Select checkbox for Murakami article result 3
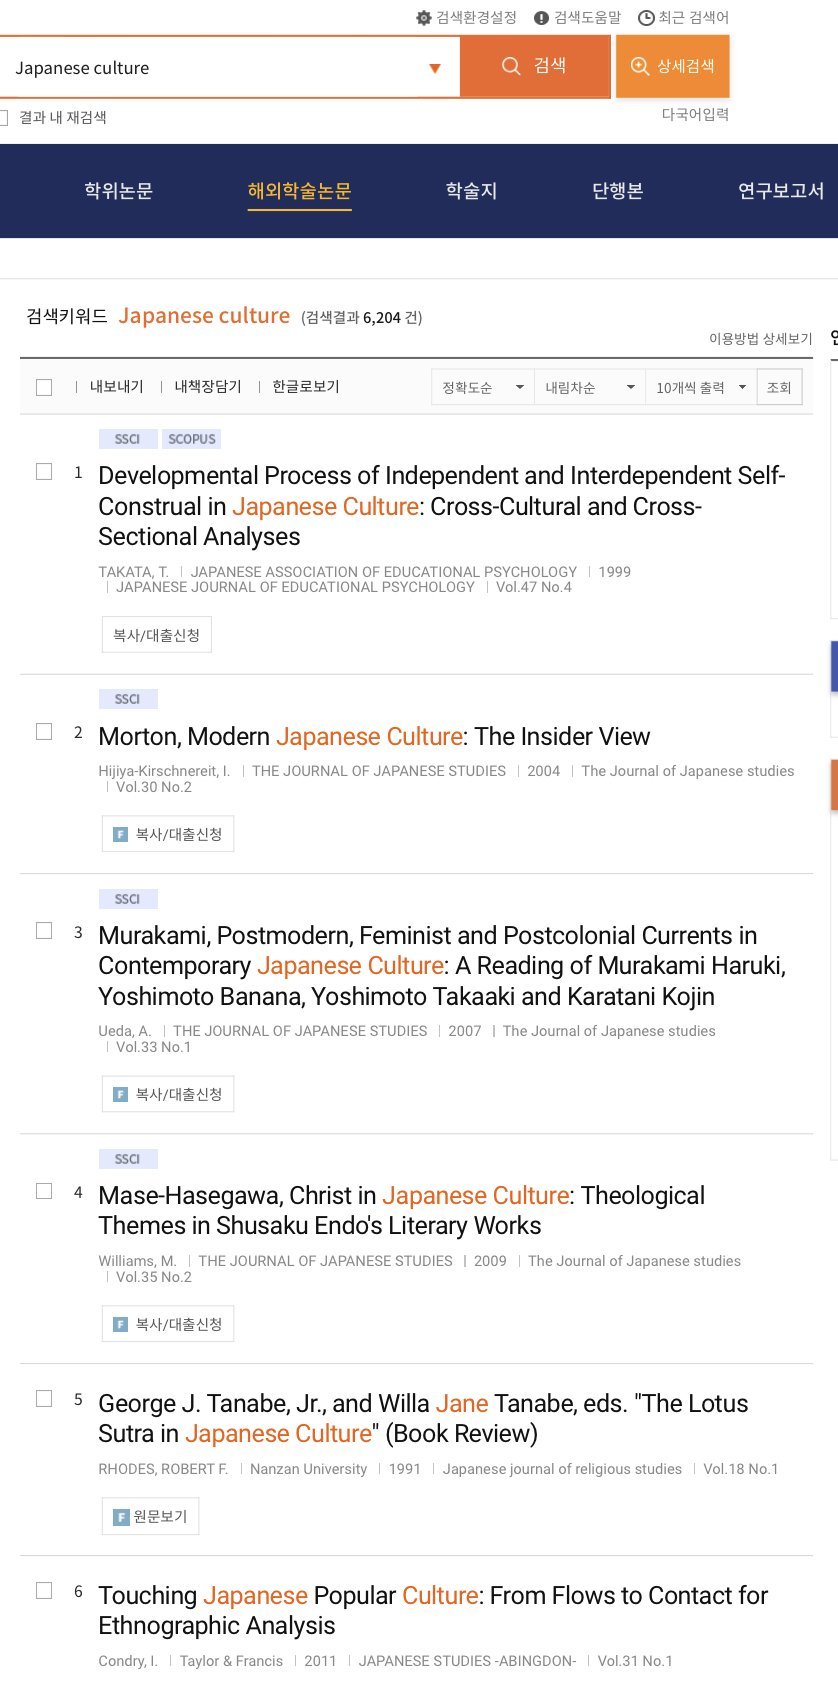The width and height of the screenshot is (838, 1688). pyautogui.click(x=44, y=931)
